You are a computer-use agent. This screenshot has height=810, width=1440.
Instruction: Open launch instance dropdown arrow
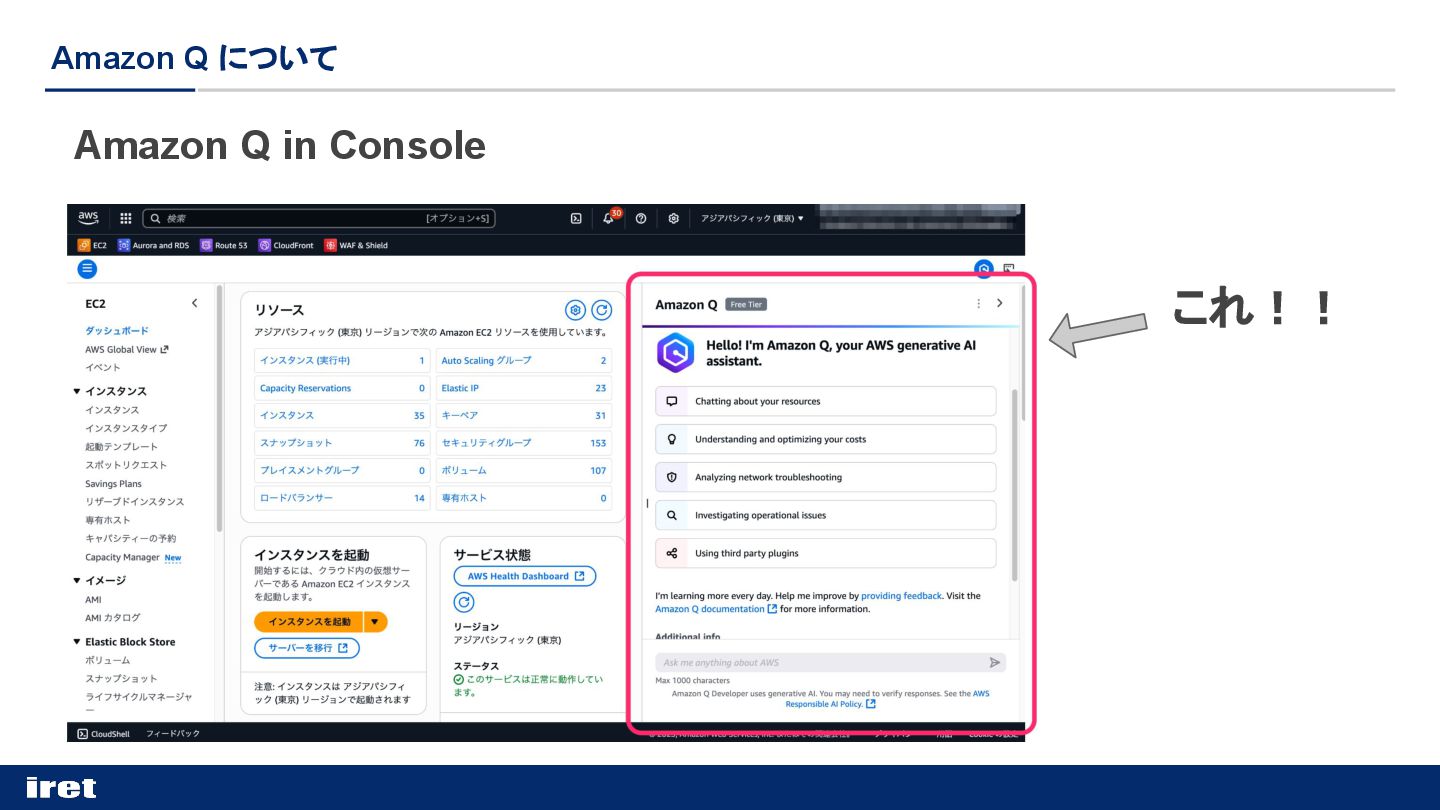[375, 622]
